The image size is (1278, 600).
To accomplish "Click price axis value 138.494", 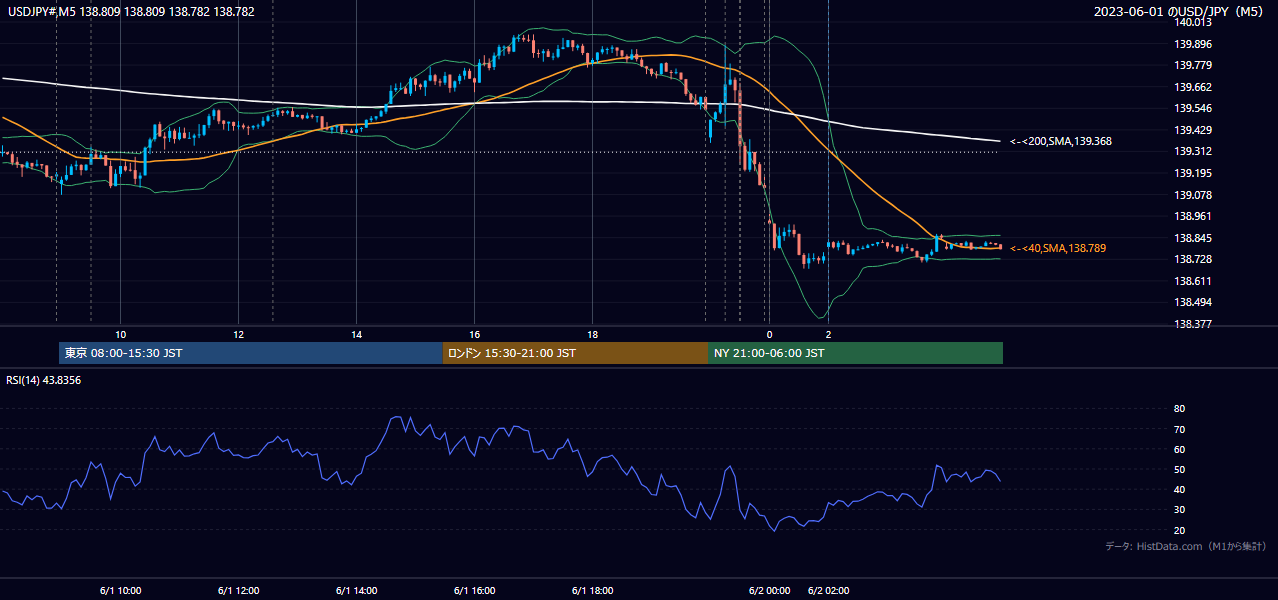I will click(1195, 302).
